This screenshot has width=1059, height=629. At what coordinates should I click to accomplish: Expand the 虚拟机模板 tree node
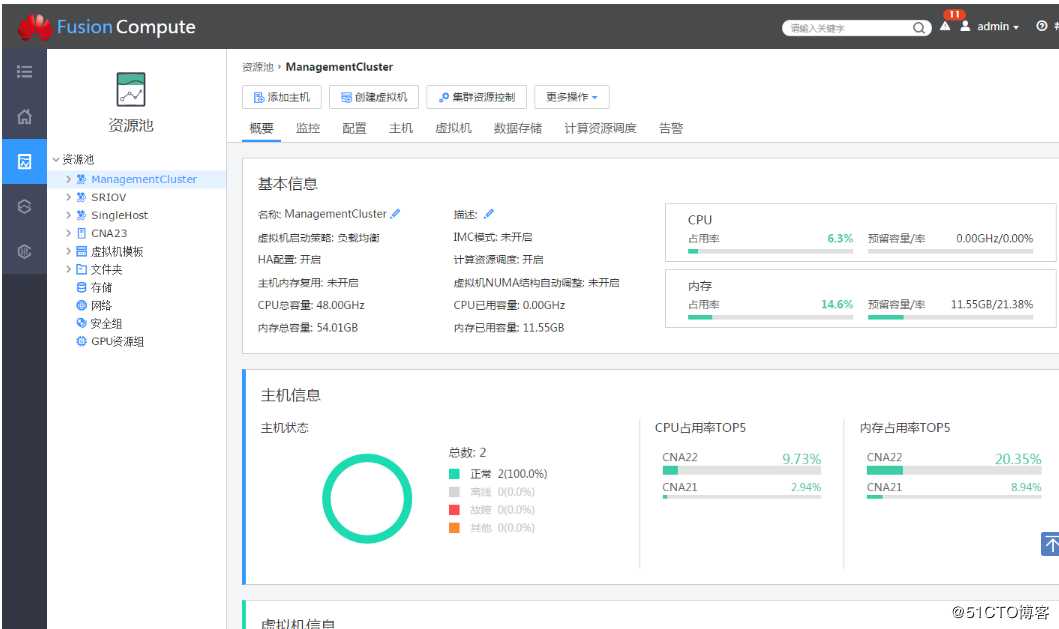pos(68,251)
